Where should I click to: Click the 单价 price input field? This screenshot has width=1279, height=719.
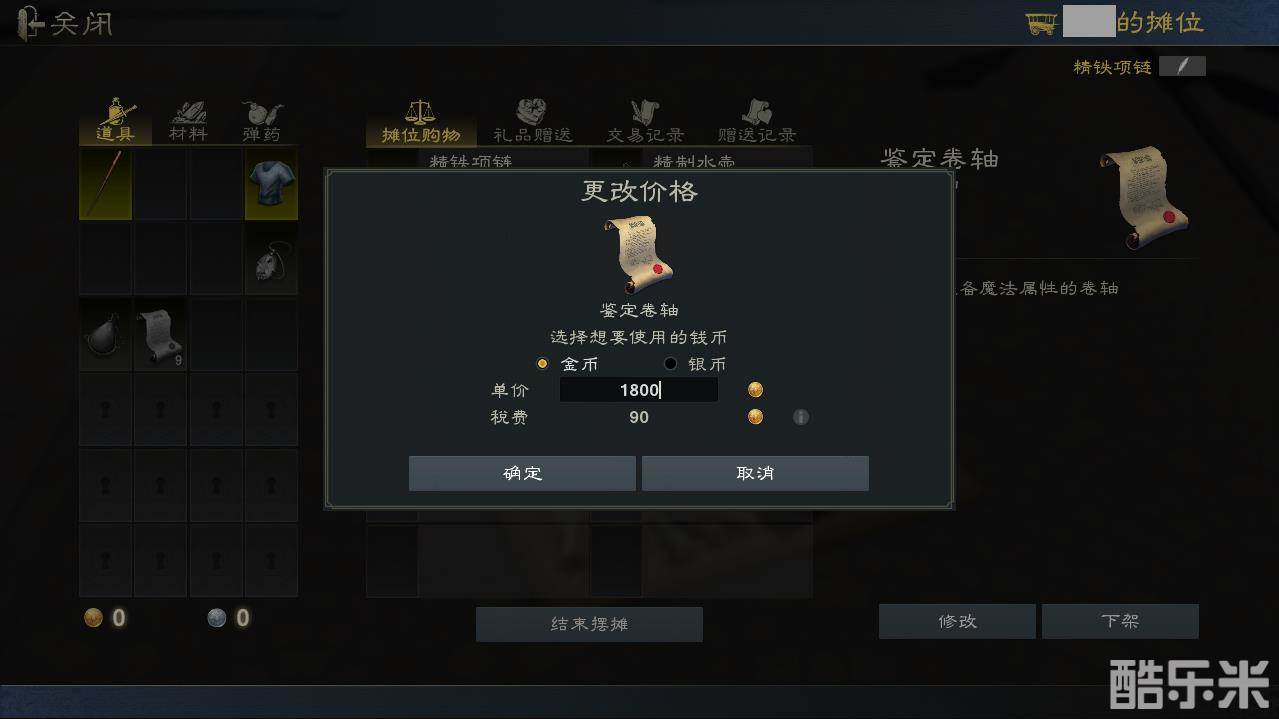pos(638,390)
